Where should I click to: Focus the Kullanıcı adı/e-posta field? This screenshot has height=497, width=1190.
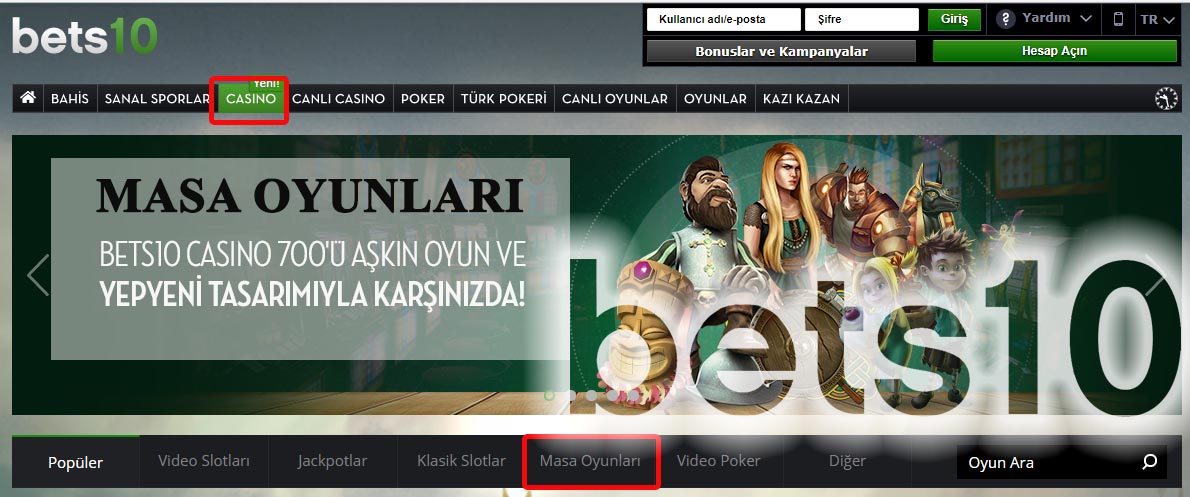pyautogui.click(x=723, y=20)
